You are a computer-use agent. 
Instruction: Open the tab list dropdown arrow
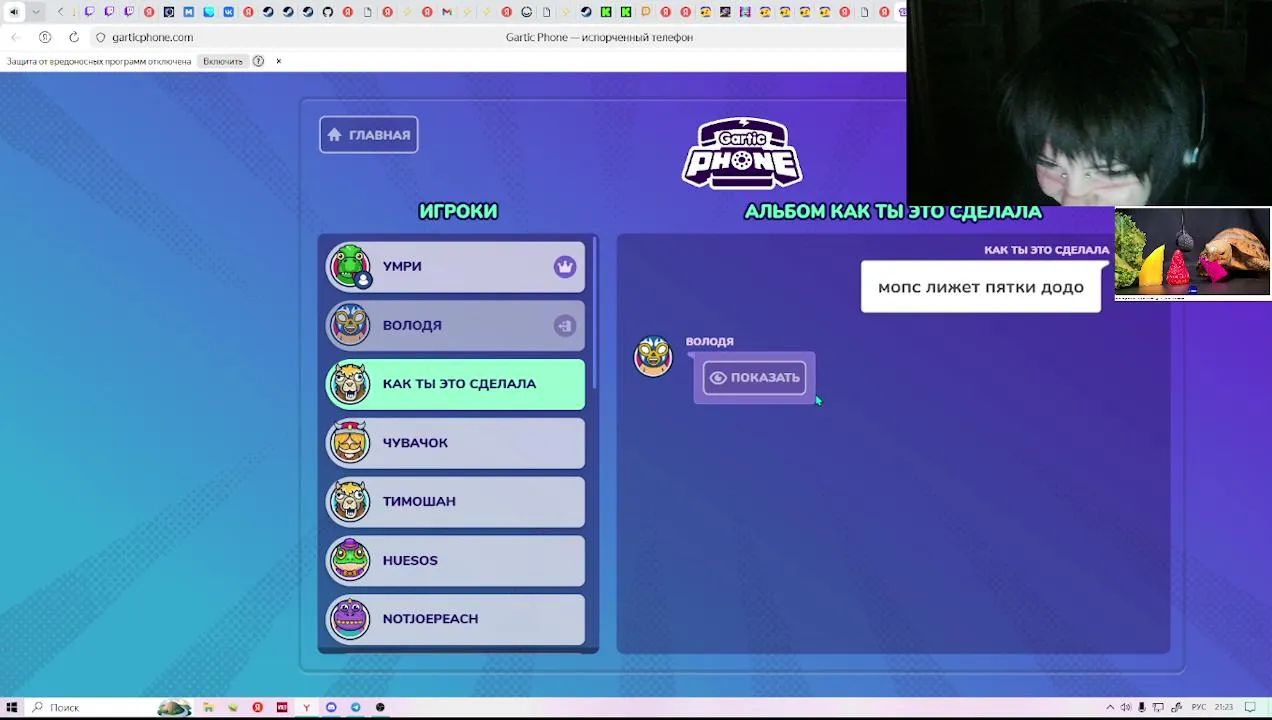(36, 12)
